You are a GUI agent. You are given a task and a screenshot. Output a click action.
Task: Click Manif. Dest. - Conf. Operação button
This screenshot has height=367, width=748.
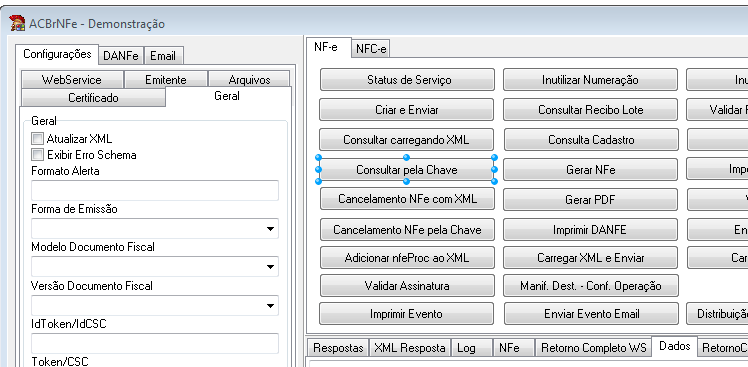pos(591,285)
